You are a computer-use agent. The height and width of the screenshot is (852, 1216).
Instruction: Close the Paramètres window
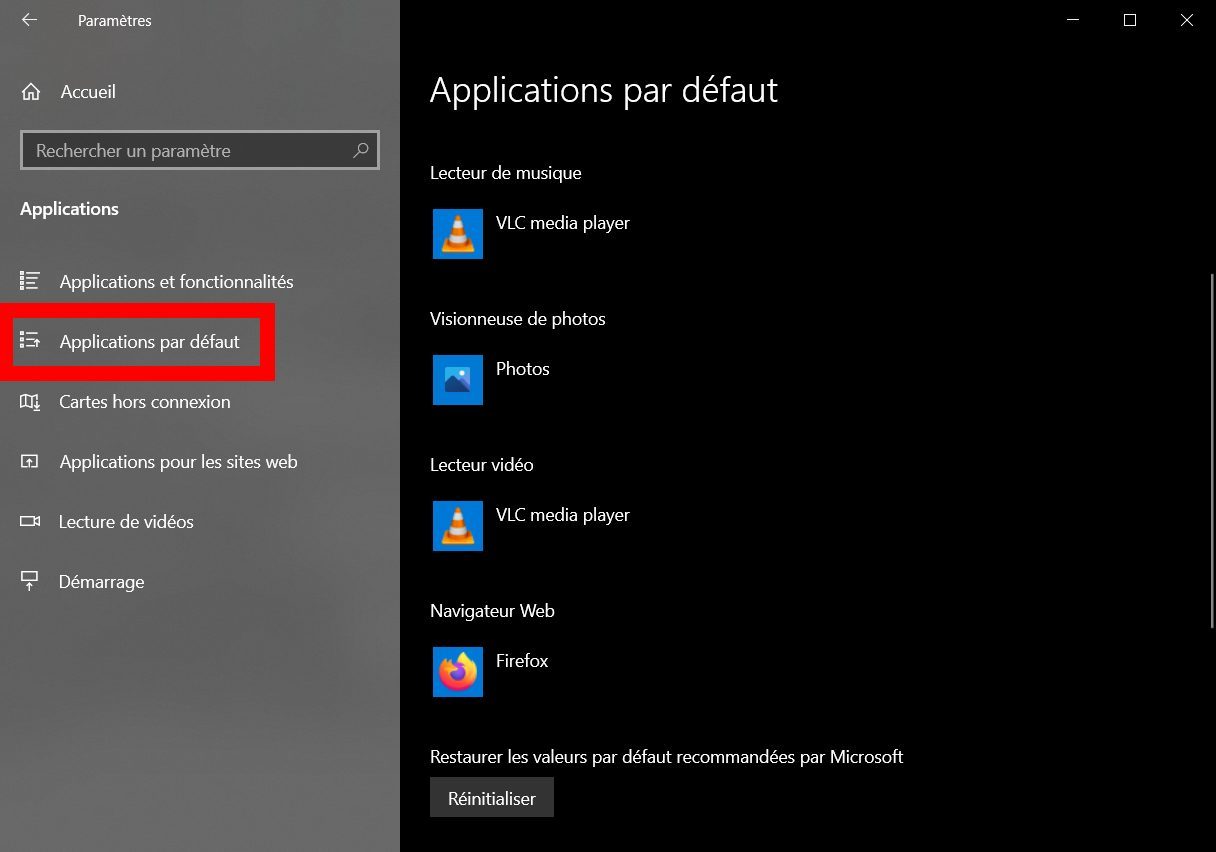(1187, 20)
